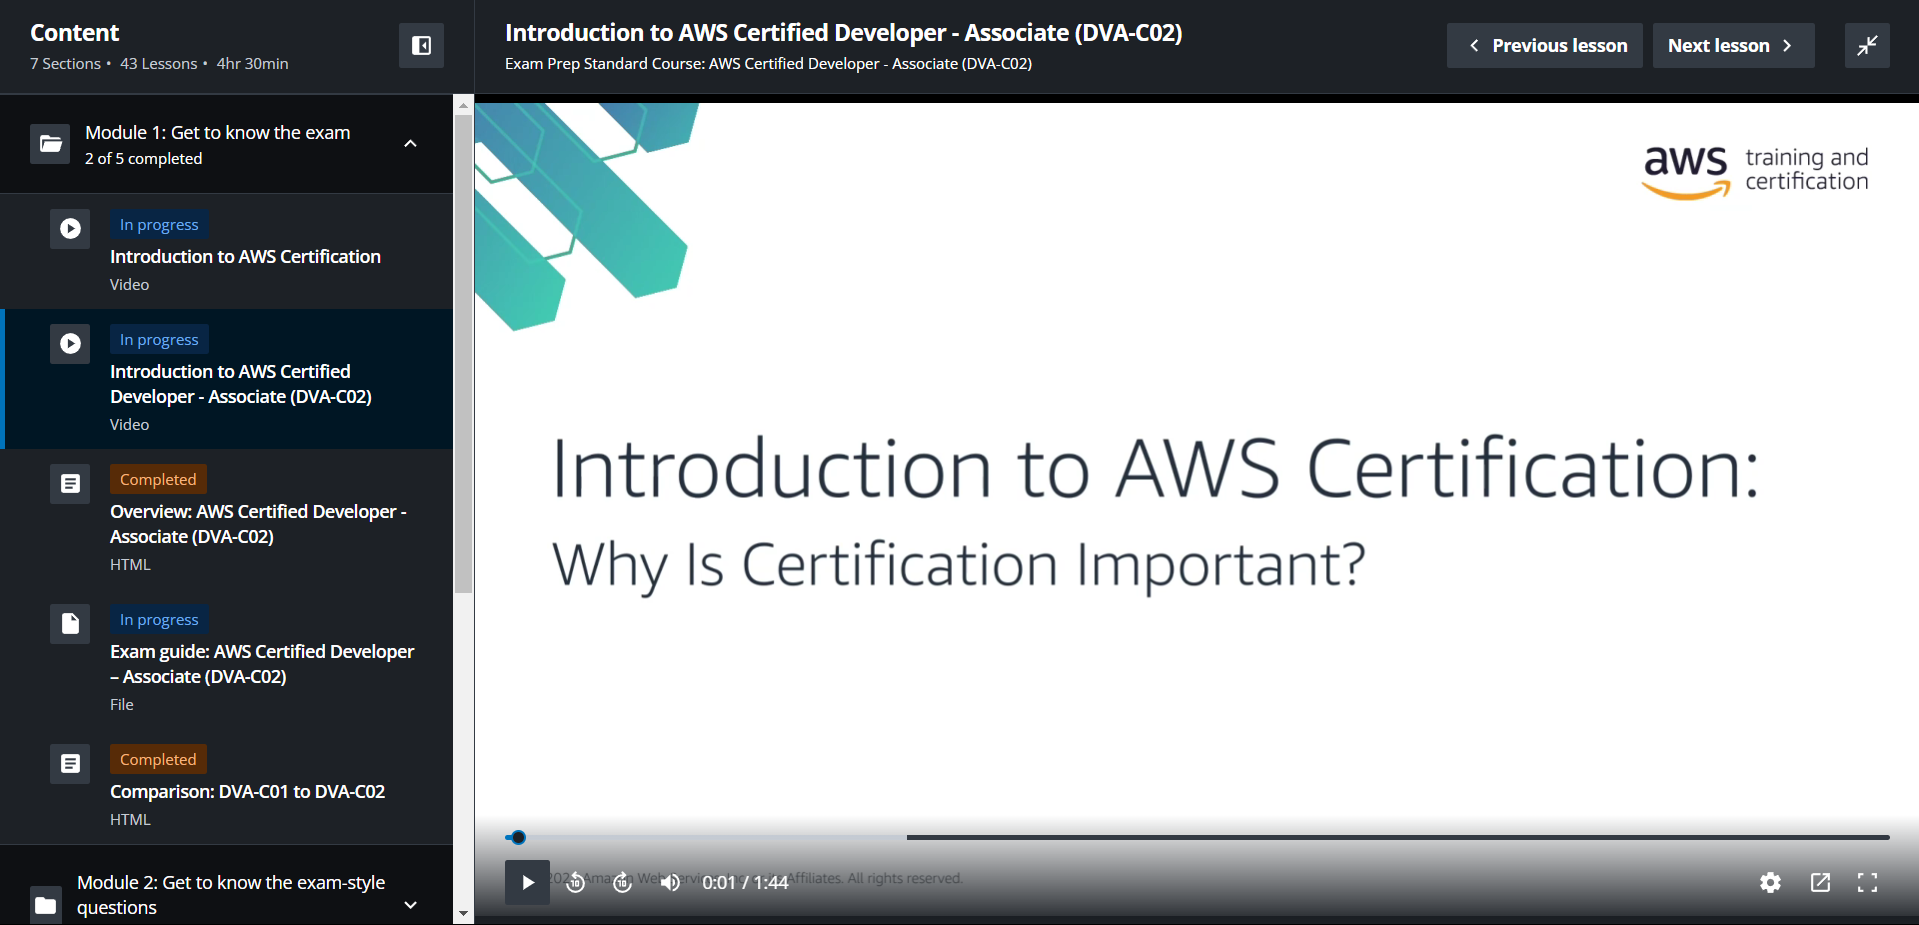
Task: Click the Module 1 open folder icon
Action: [x=50, y=144]
